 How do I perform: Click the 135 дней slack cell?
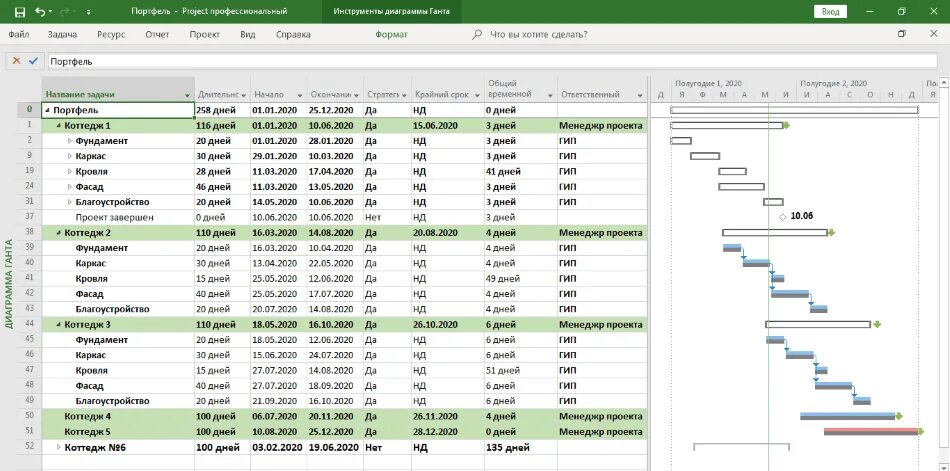(520, 447)
